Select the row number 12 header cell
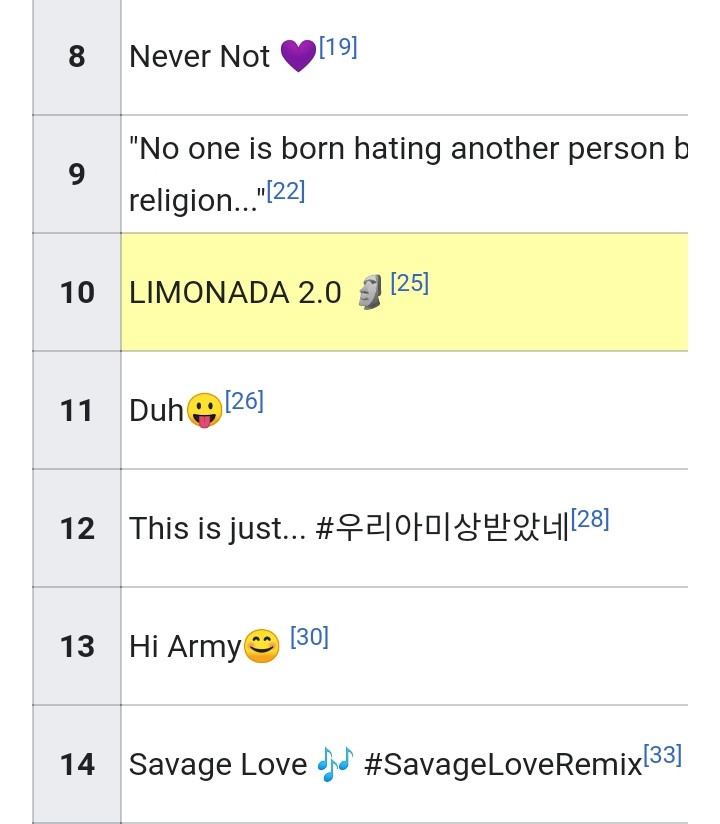This screenshot has height=824, width=720. point(77,528)
